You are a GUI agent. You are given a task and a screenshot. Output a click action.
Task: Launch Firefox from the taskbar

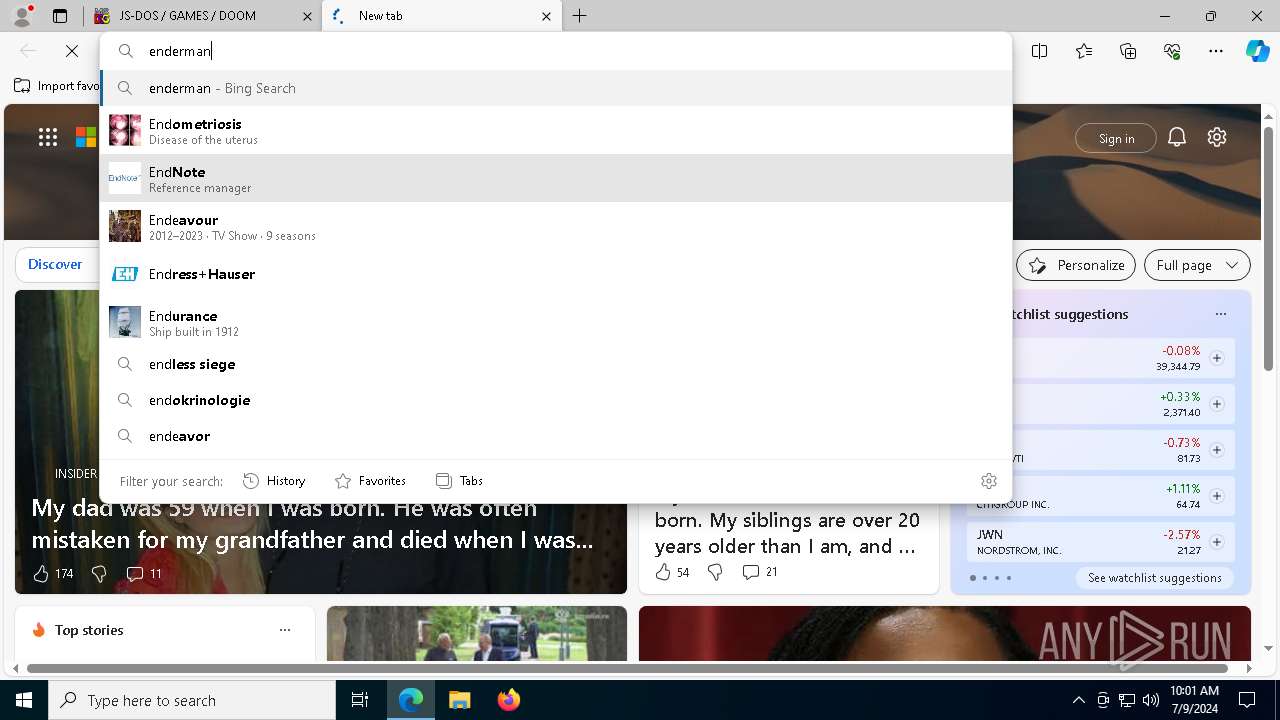[508, 700]
